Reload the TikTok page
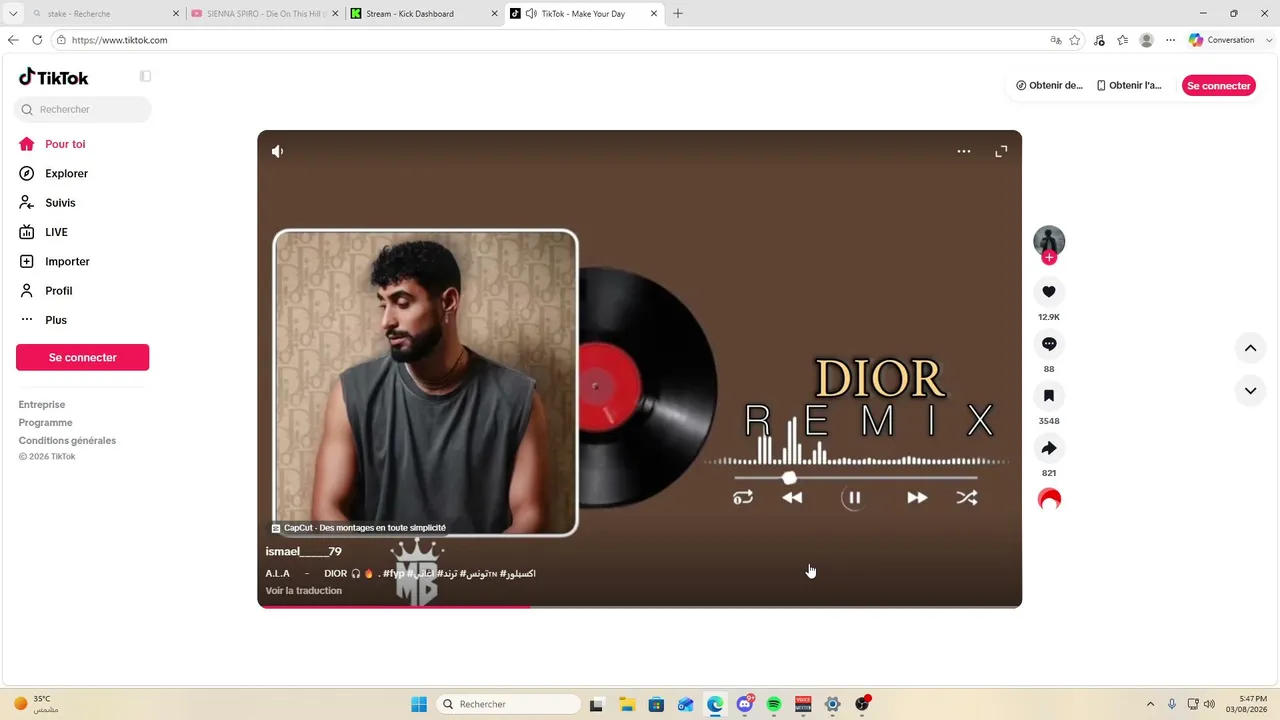 click(x=37, y=40)
